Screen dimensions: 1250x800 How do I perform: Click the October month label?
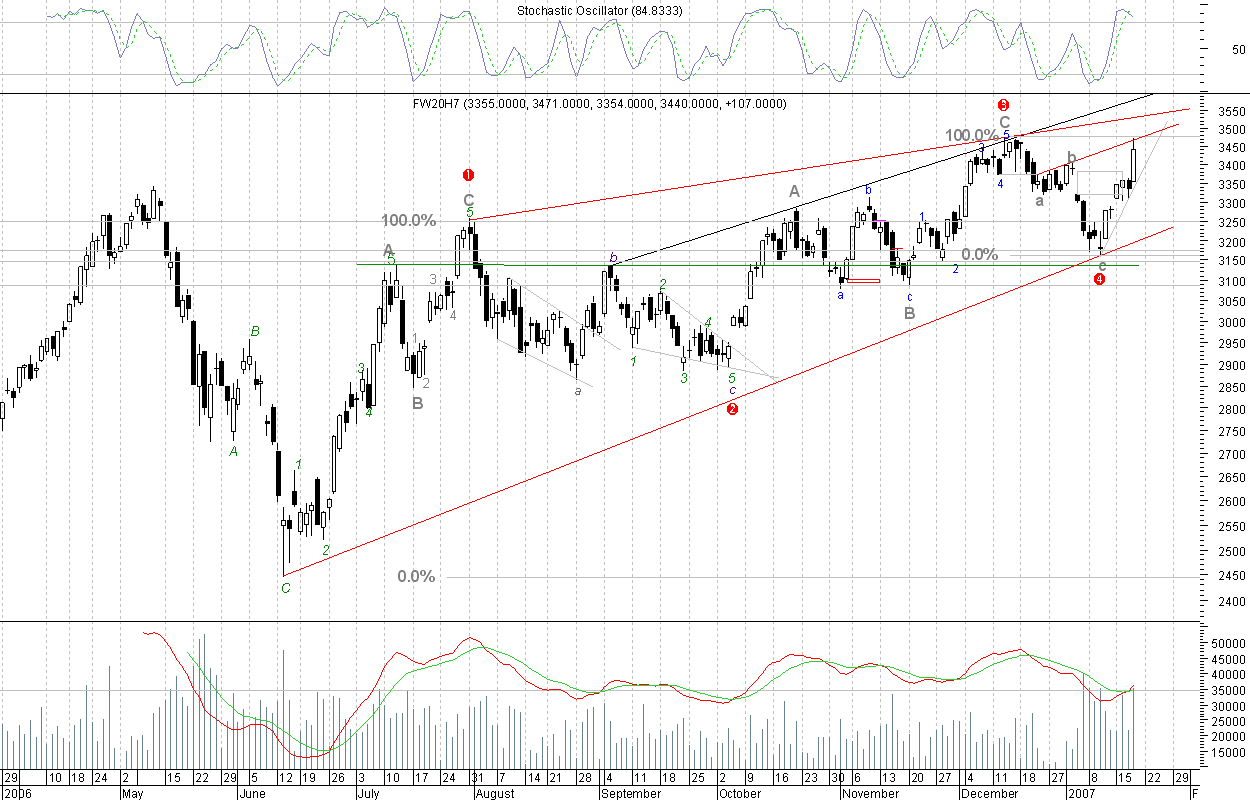[x=741, y=794]
